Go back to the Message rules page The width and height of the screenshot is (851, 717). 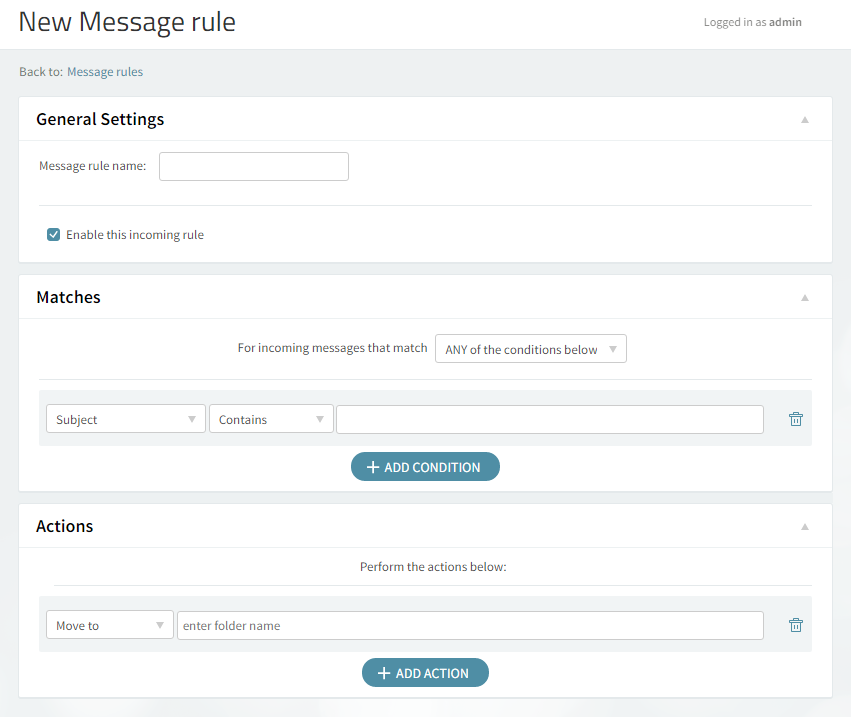tap(105, 72)
